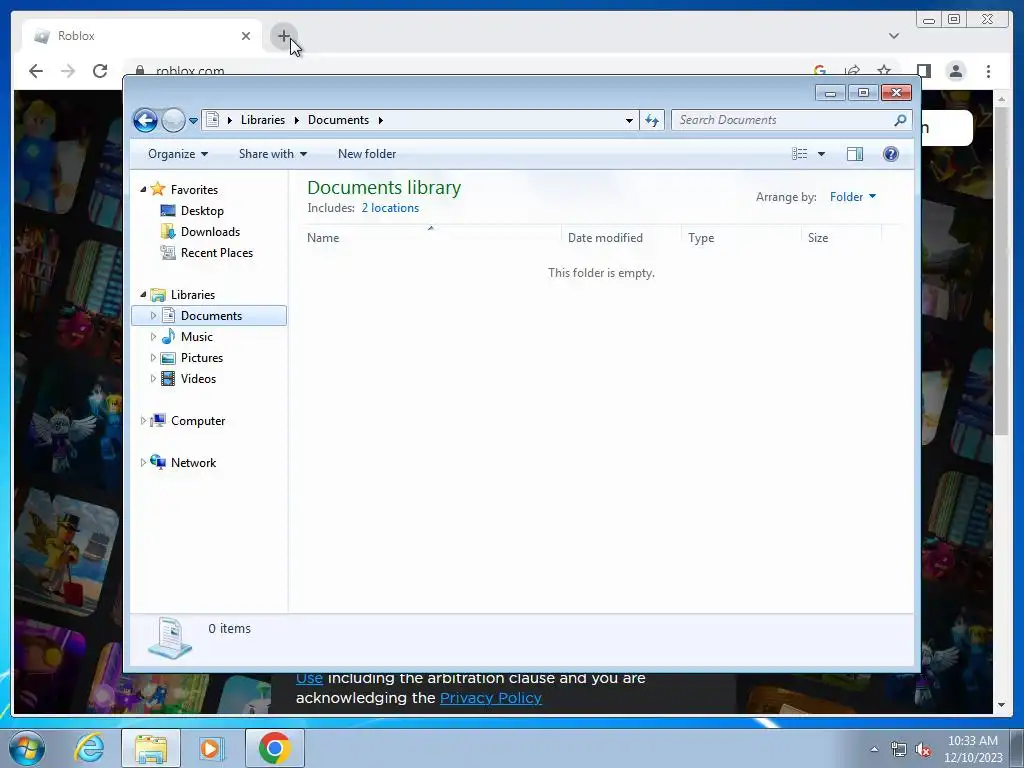Expand the Documents library triangle

[x=153, y=315]
